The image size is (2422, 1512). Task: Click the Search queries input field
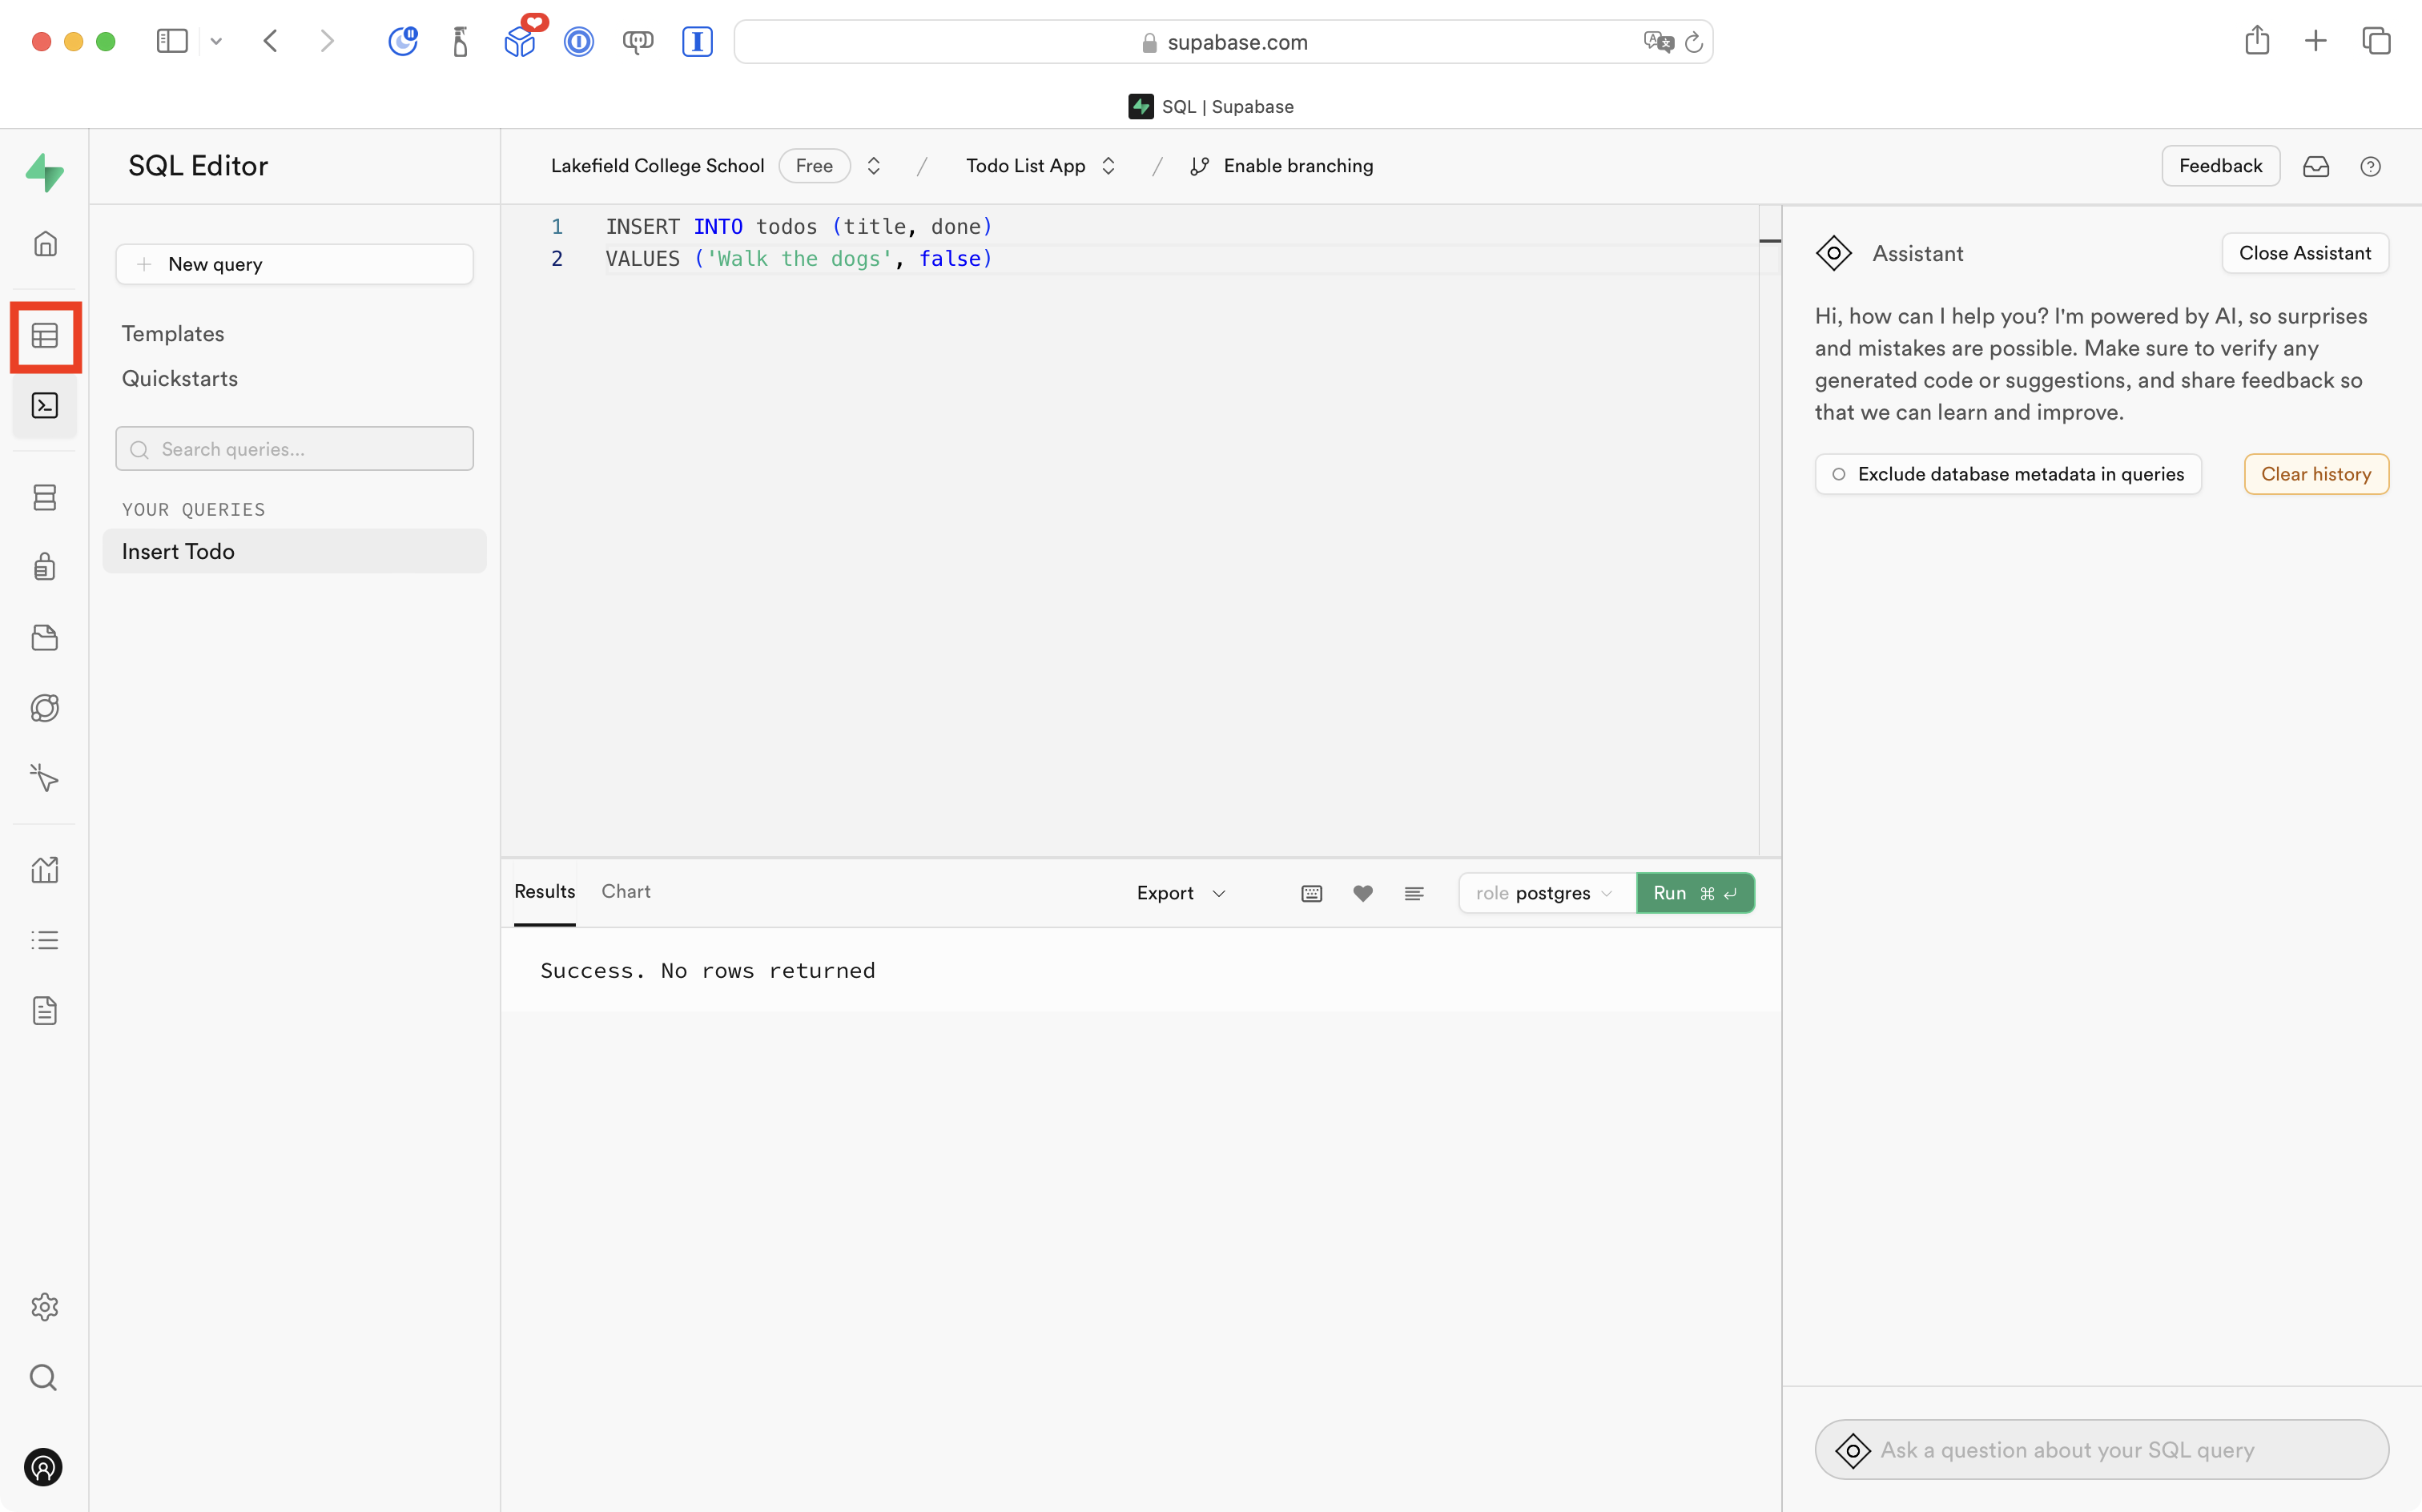coord(294,448)
